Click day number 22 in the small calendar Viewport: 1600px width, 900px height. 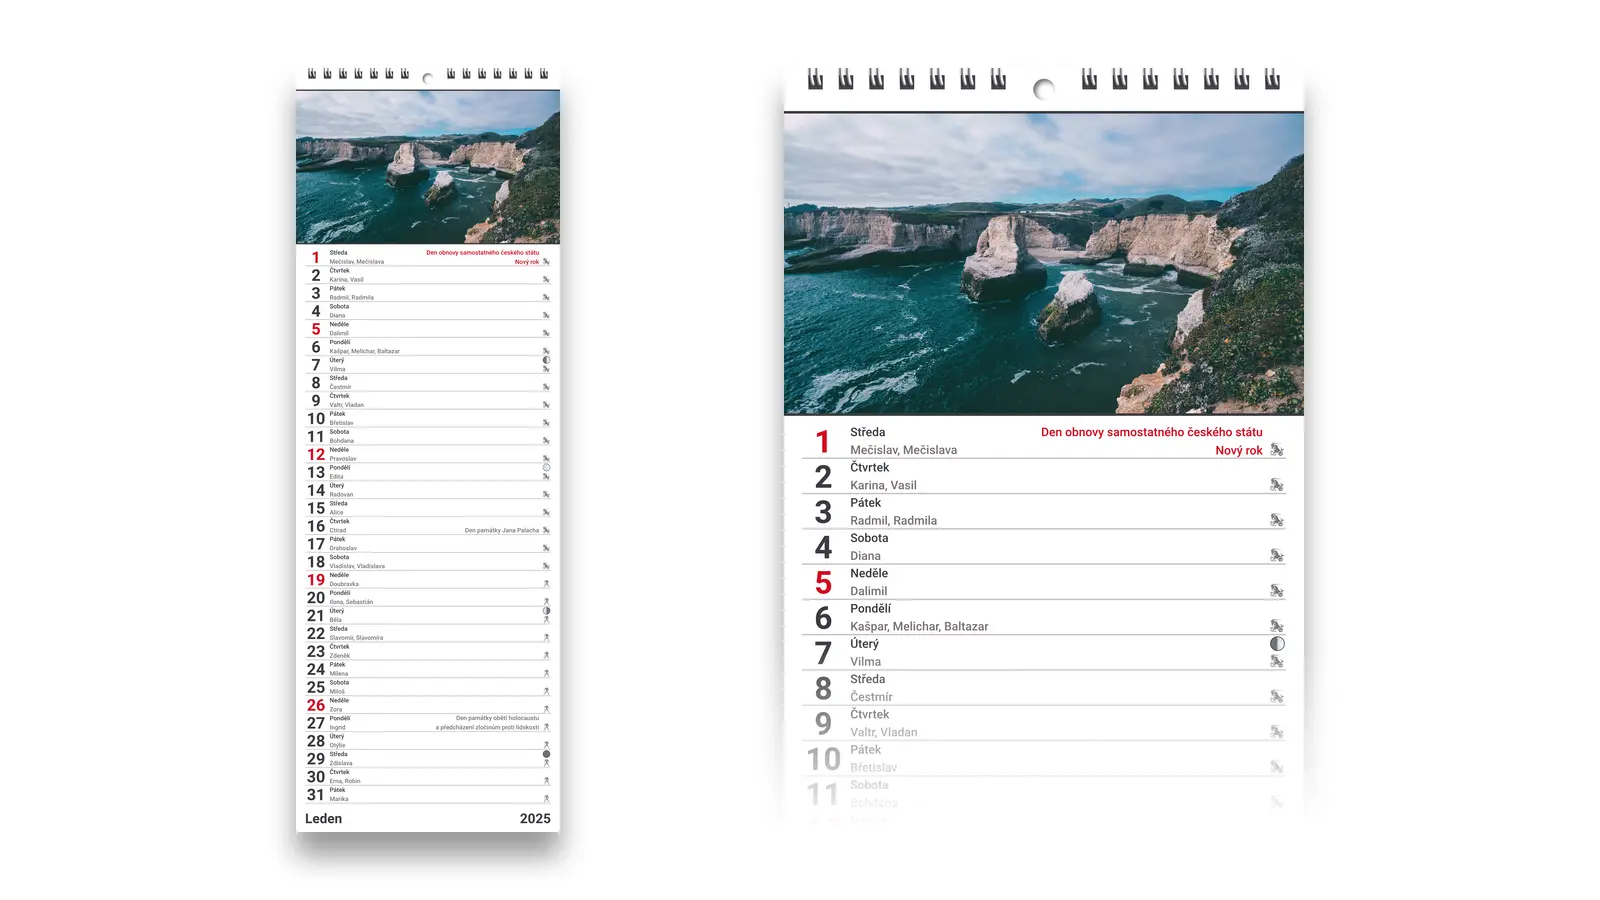(x=316, y=634)
